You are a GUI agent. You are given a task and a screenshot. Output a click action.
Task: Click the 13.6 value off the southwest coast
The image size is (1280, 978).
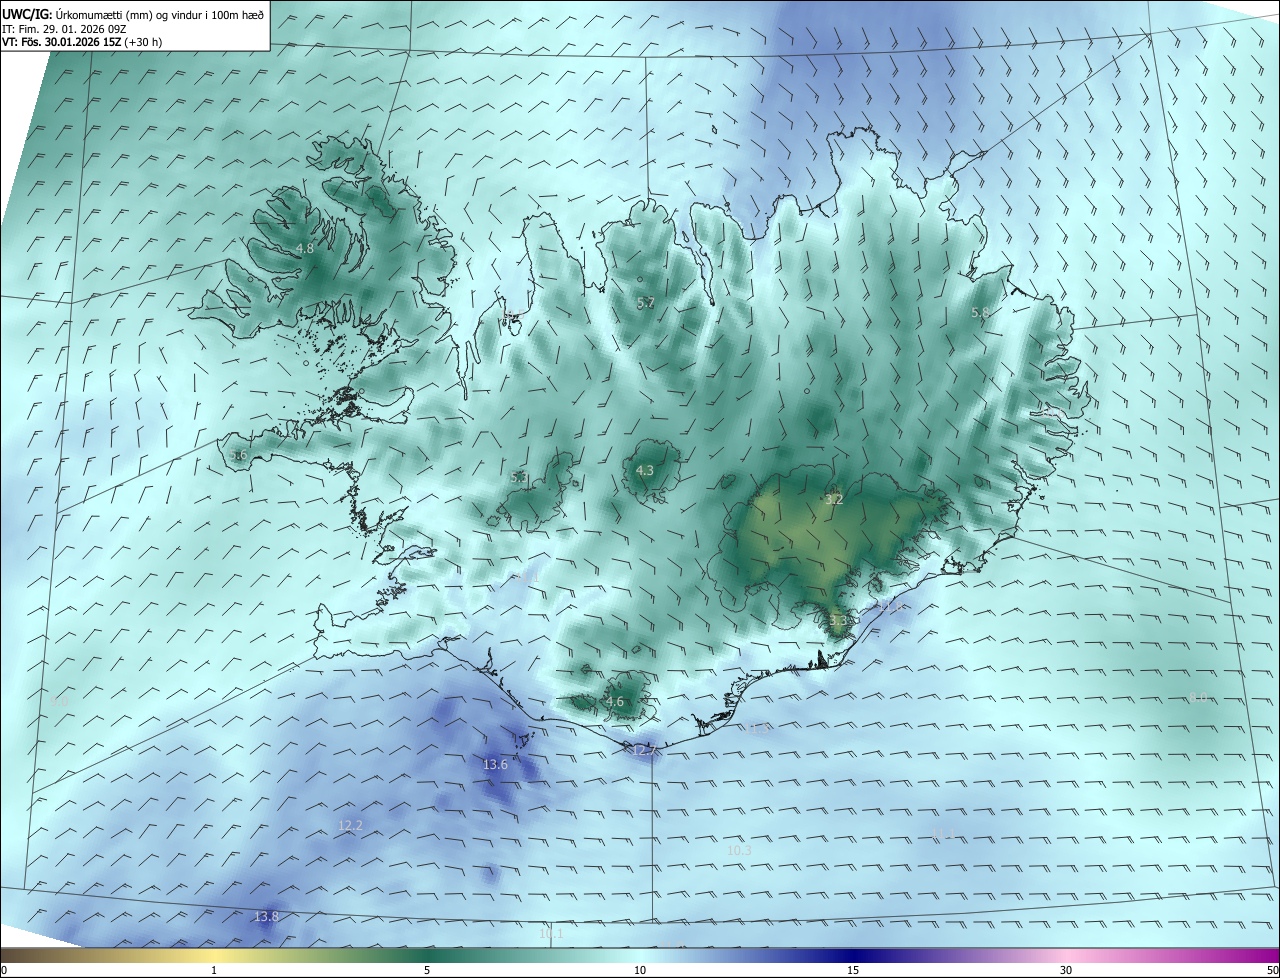click(x=495, y=764)
